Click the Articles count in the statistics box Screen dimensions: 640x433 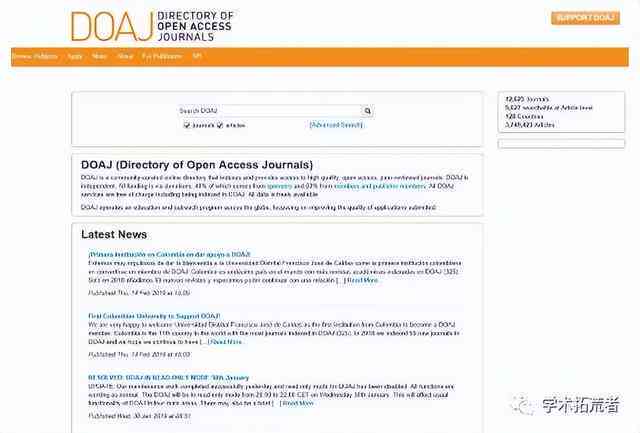click(x=529, y=125)
